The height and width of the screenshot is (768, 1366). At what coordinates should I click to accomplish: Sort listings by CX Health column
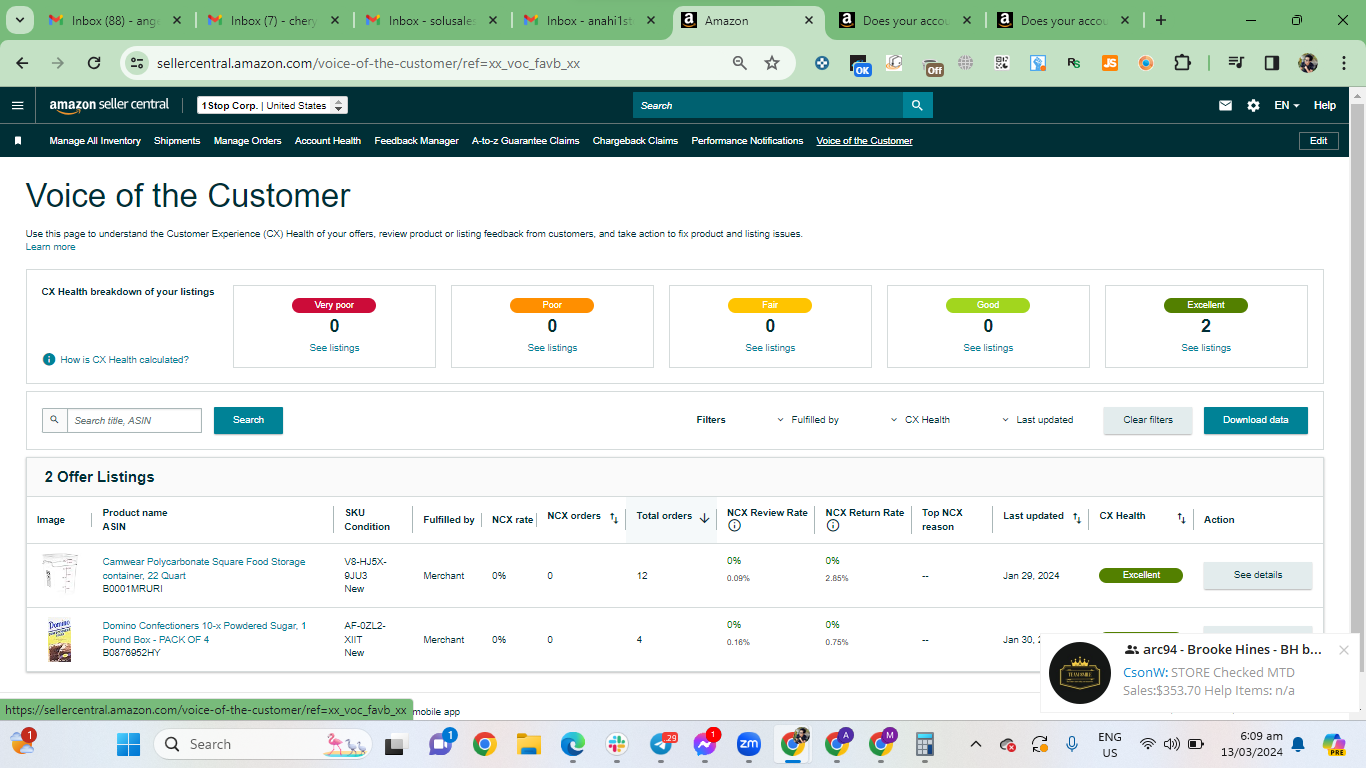tap(1181, 517)
